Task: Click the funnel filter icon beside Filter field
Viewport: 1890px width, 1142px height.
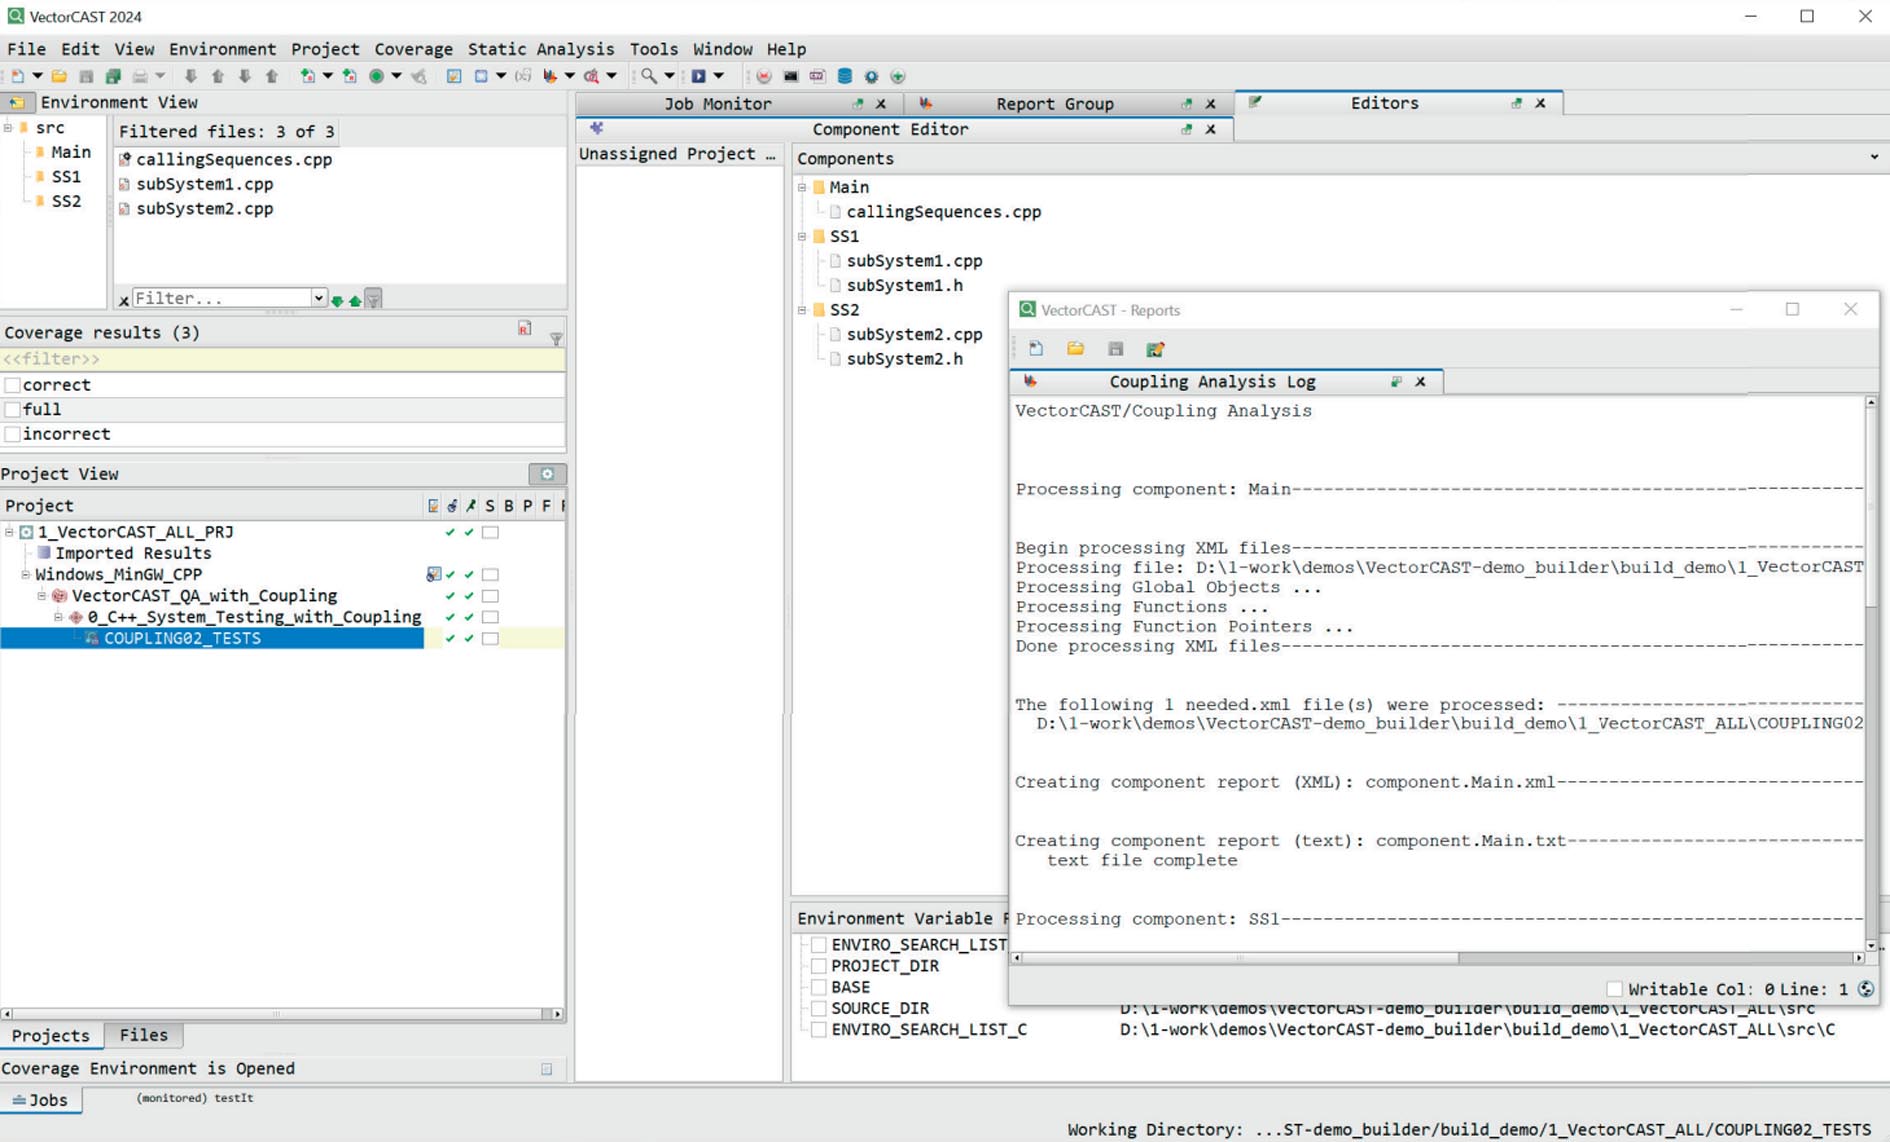Action: click(x=373, y=299)
